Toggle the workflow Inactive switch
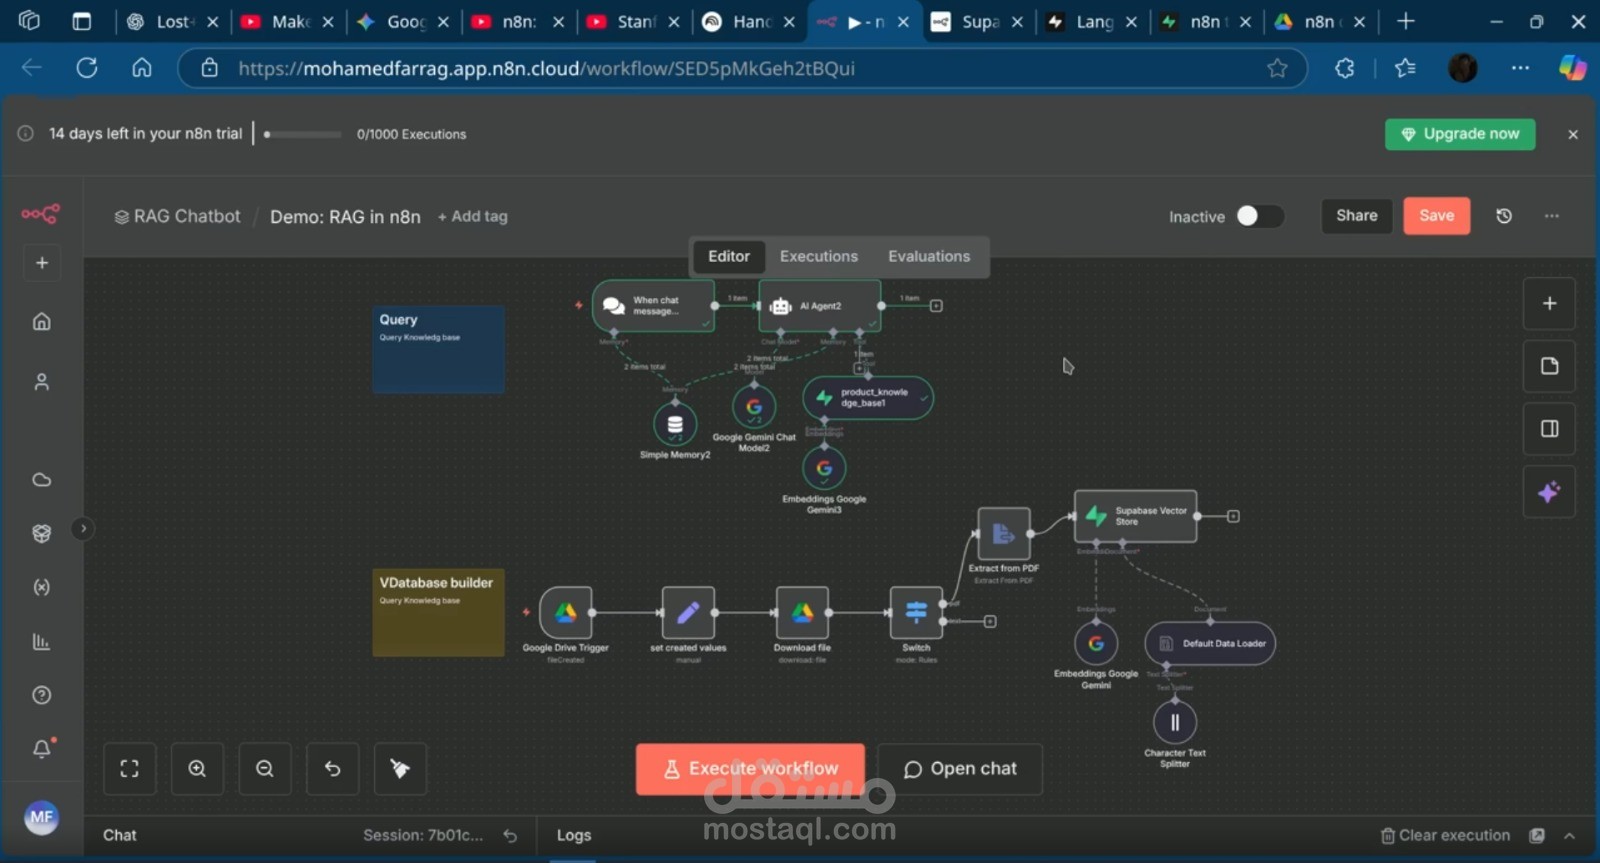This screenshot has height=863, width=1600. [1259, 216]
